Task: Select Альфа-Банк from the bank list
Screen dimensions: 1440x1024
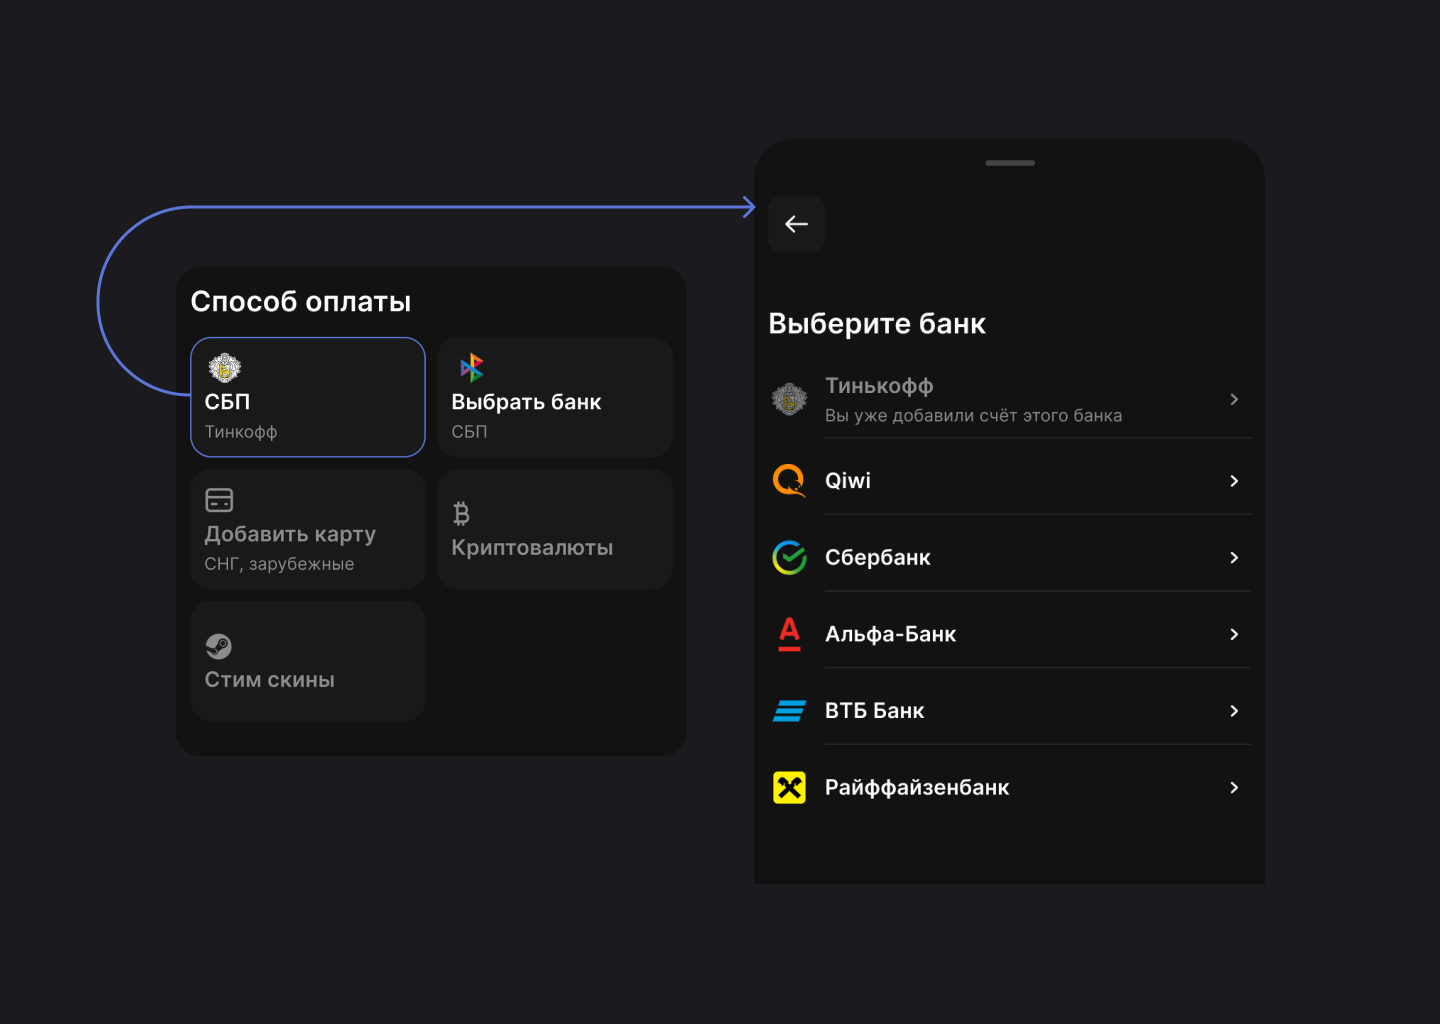Action: [890, 634]
